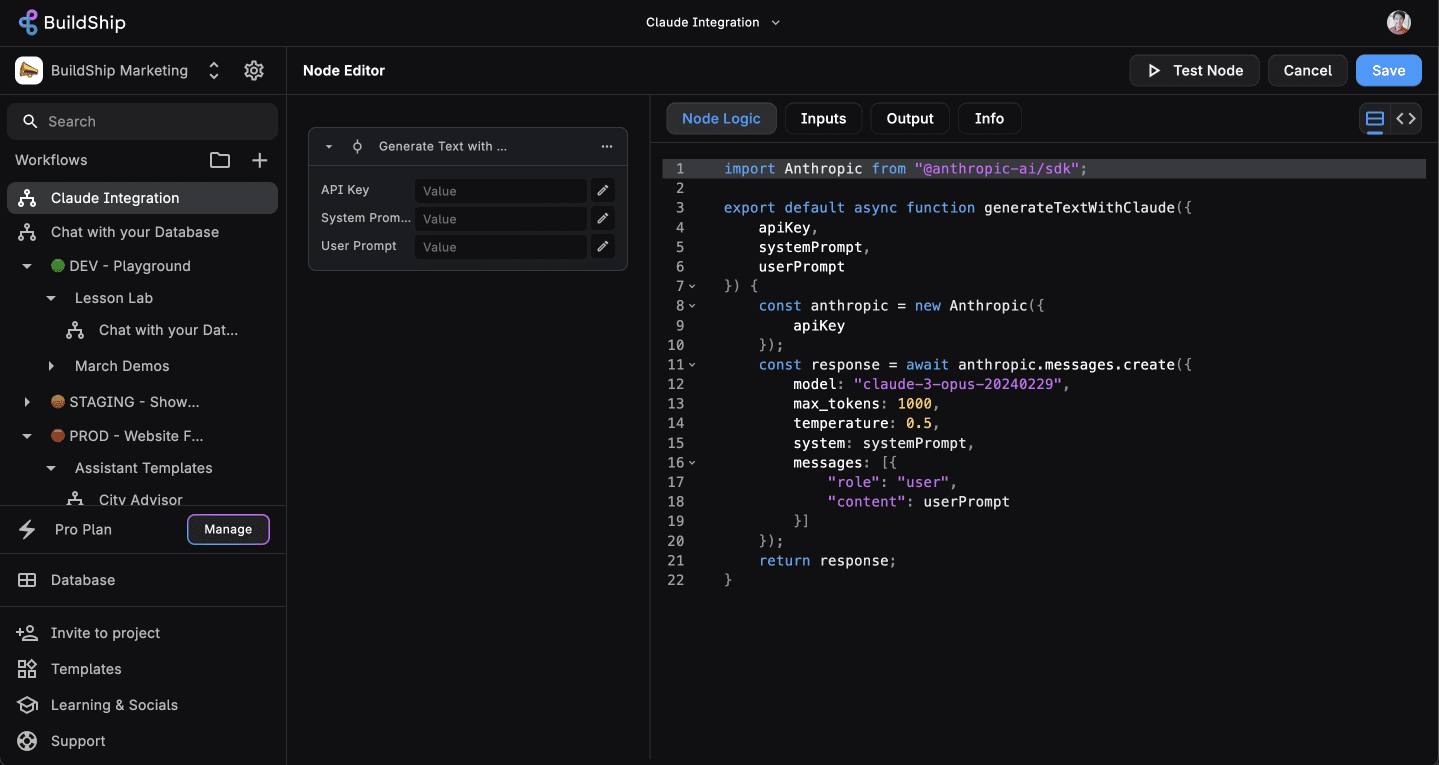Open the User Prompt pencil editor

602,246
